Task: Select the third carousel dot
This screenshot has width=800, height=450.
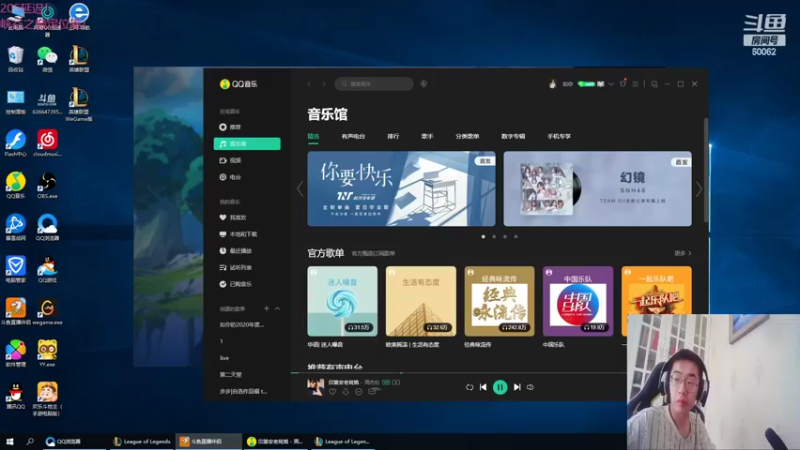Action: (x=505, y=237)
